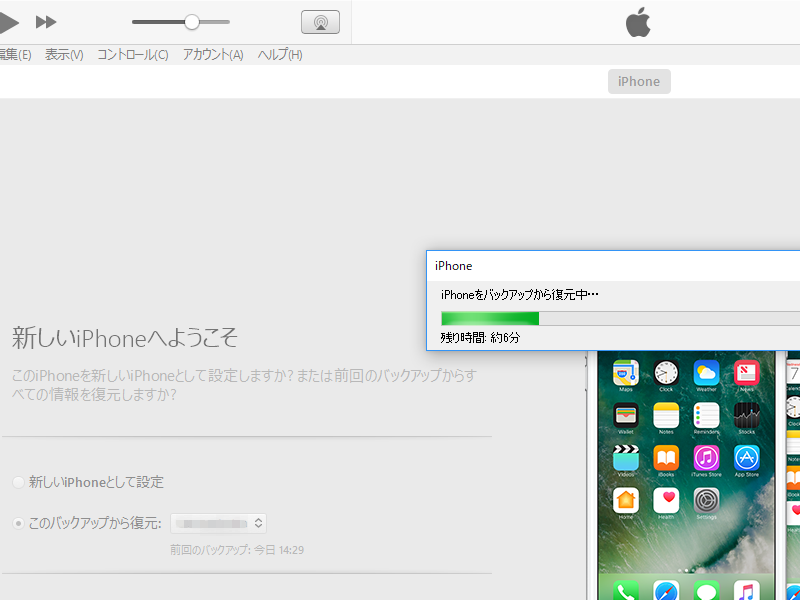
Task: Click the iBooks app icon on iPhone image
Action: click(666, 458)
